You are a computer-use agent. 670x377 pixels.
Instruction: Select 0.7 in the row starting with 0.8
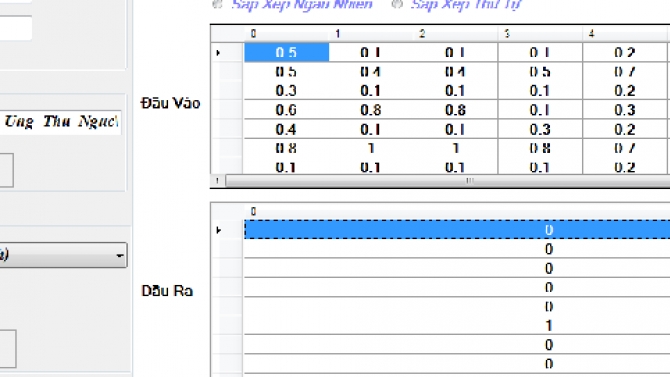[625, 148]
